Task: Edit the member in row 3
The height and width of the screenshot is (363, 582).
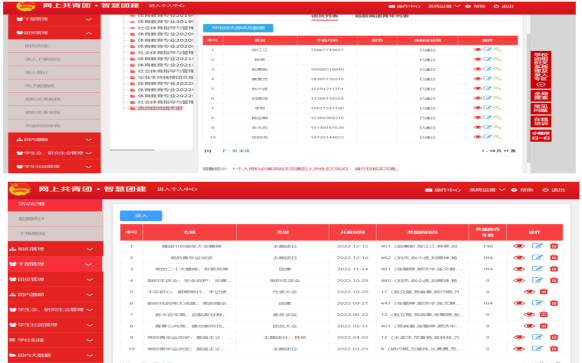Action: pos(487,69)
